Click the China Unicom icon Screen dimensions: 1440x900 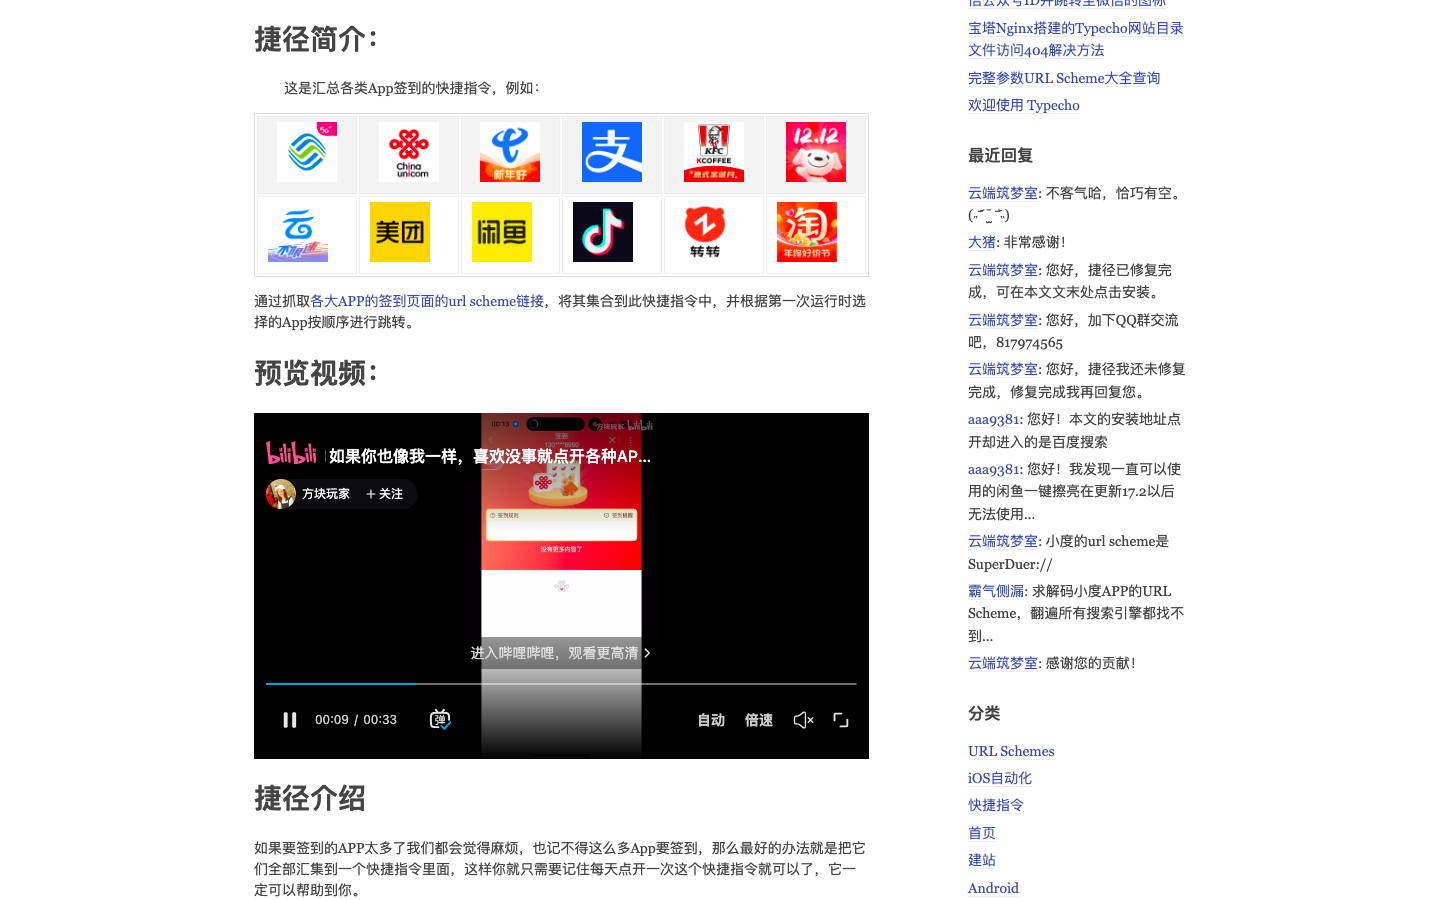[x=408, y=152]
